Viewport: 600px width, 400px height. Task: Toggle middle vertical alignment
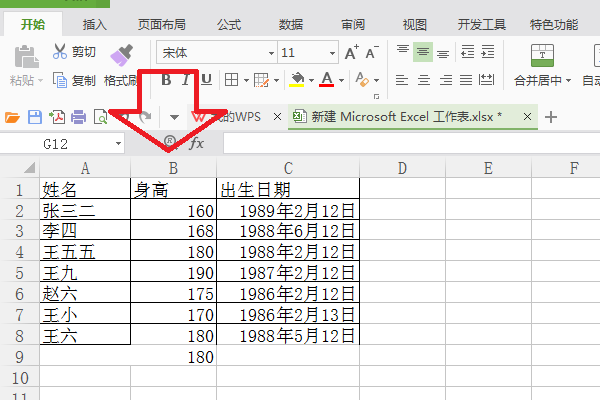[x=423, y=52]
